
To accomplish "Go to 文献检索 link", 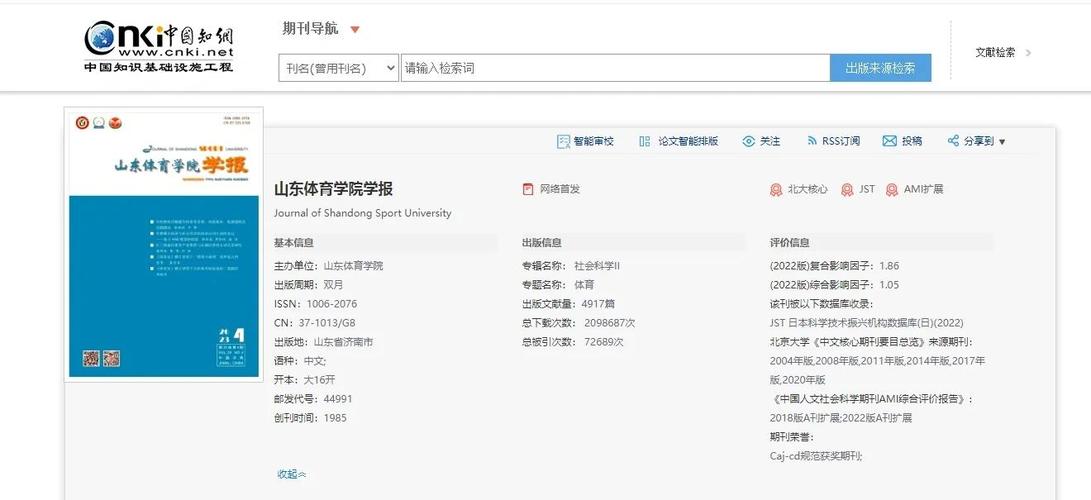I will click(995, 52).
